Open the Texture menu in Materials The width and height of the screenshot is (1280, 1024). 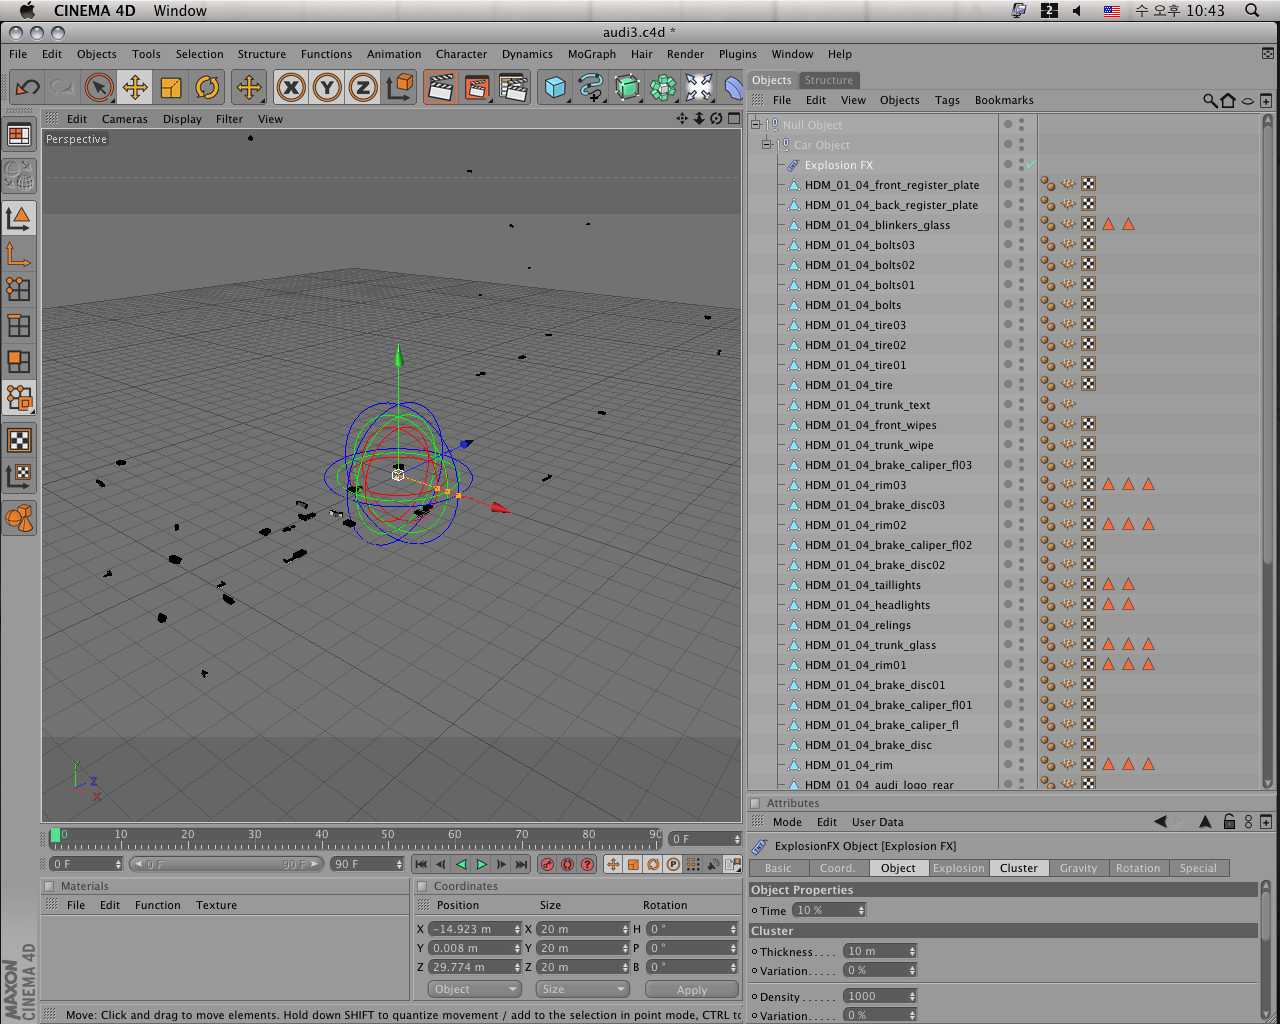point(216,905)
